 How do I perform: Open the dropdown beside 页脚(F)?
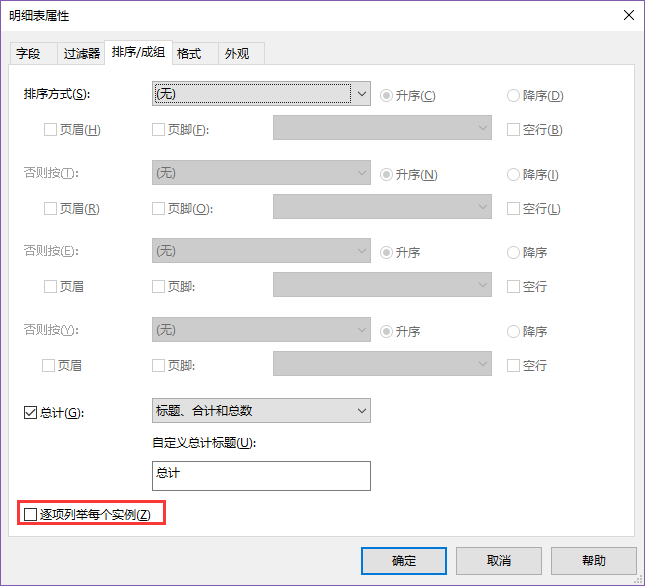(382, 128)
